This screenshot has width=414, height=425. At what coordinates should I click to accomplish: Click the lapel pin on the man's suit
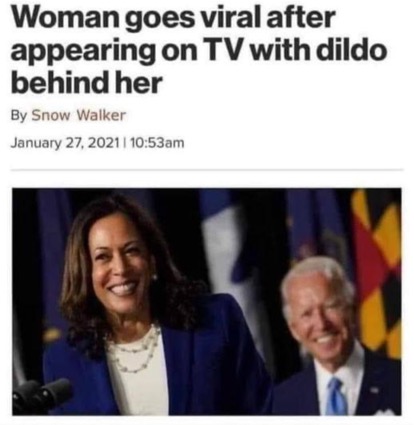tap(374, 390)
